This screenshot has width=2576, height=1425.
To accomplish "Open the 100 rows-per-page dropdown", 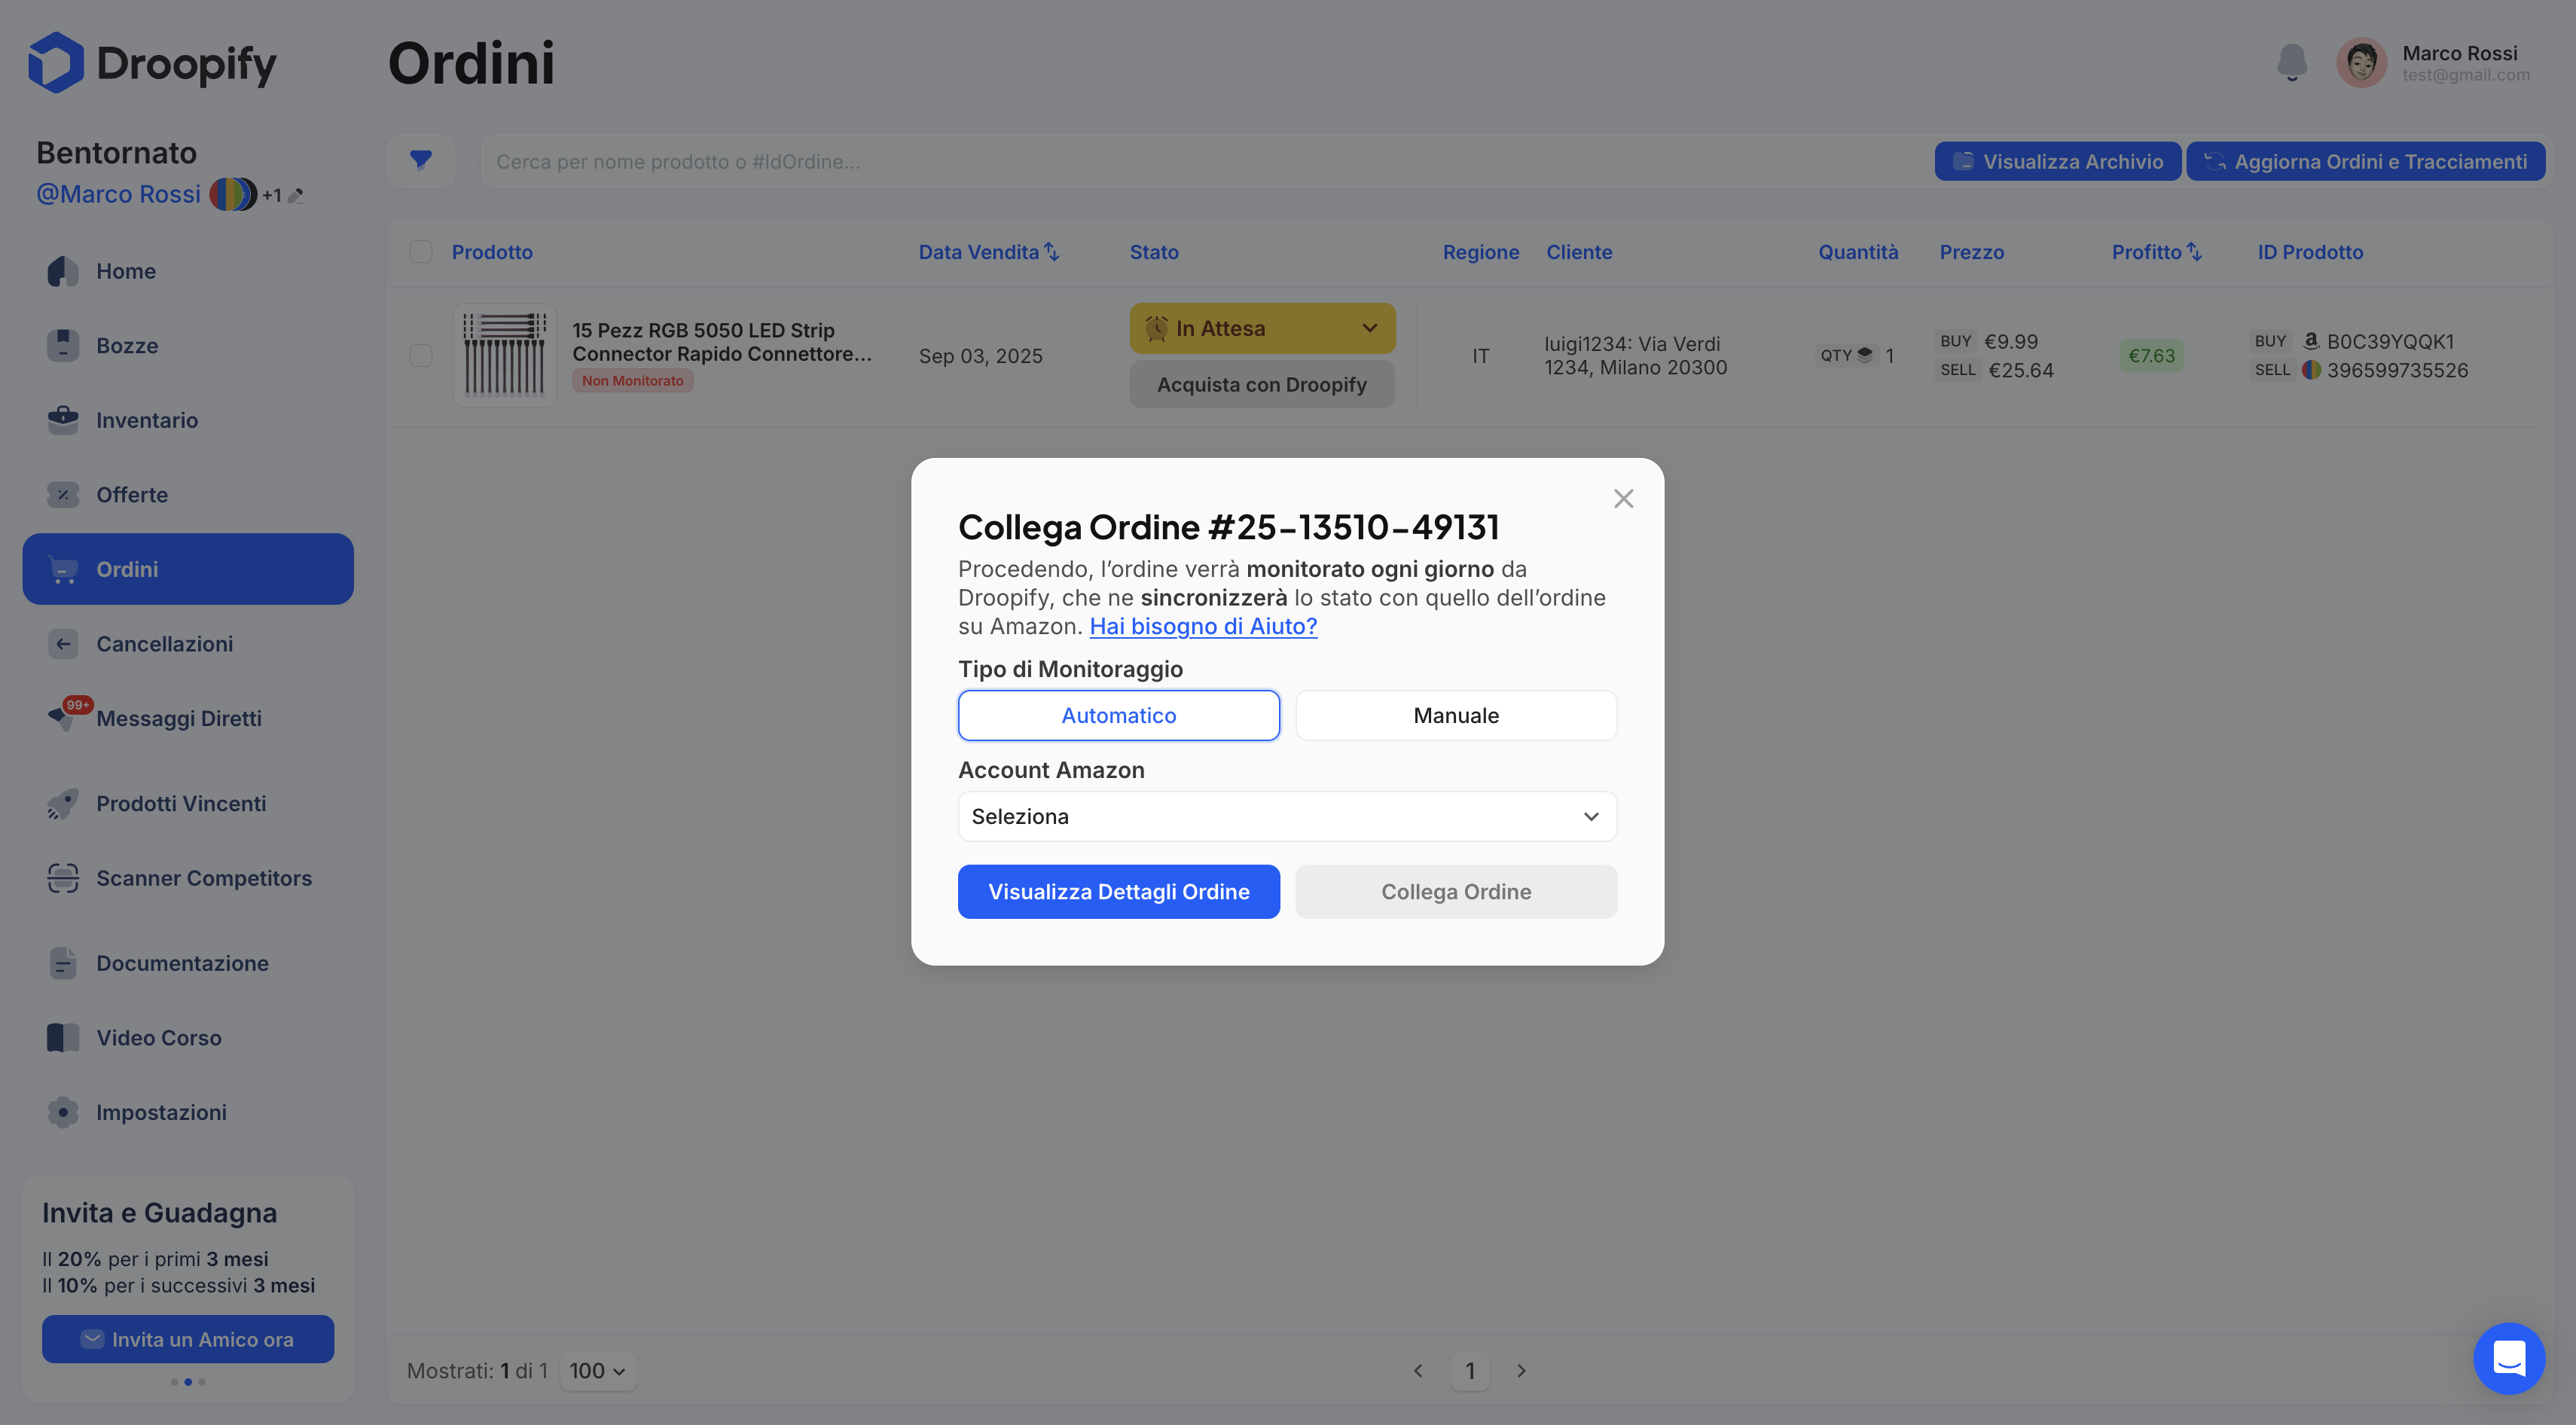I will (597, 1370).
